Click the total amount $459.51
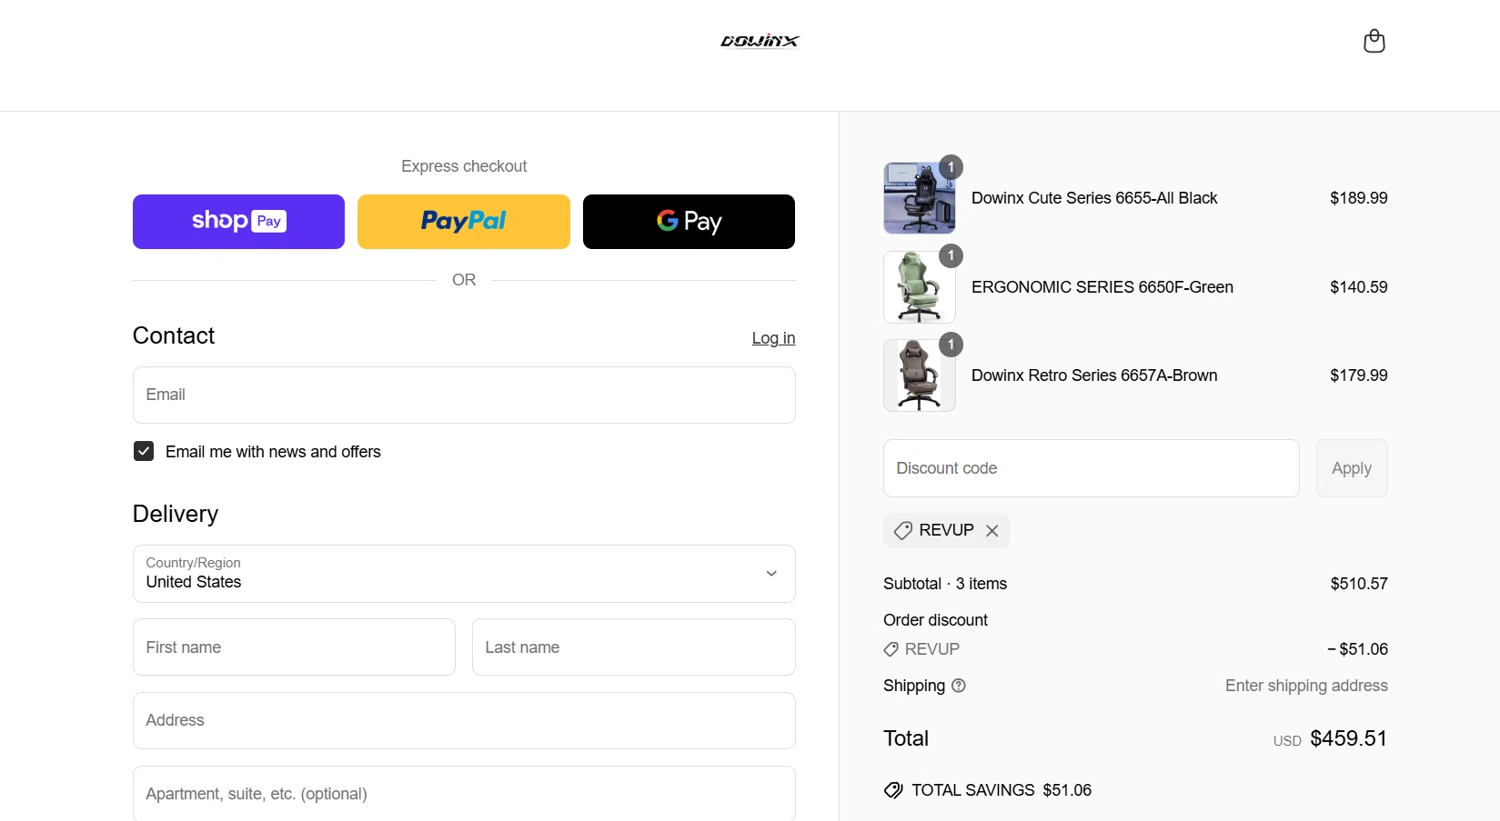This screenshot has height=821, width=1500. (1348, 739)
